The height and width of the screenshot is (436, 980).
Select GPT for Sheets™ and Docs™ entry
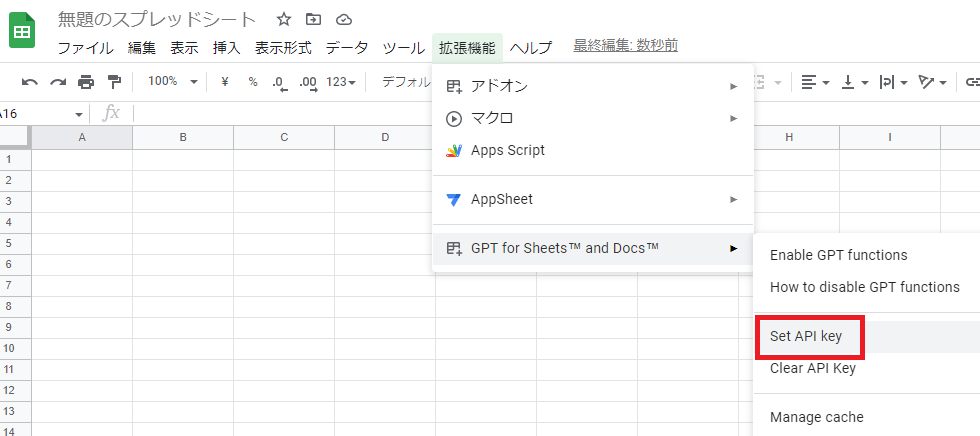592,249
